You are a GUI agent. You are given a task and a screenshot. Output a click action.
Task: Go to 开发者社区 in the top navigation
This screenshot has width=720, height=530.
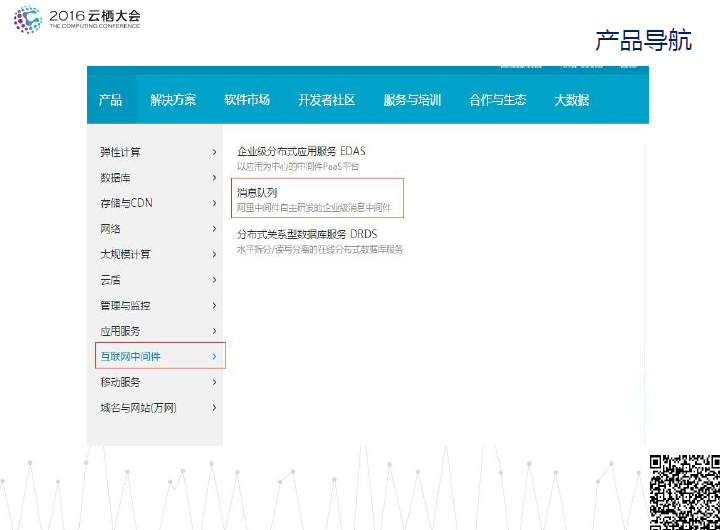[x=326, y=100]
